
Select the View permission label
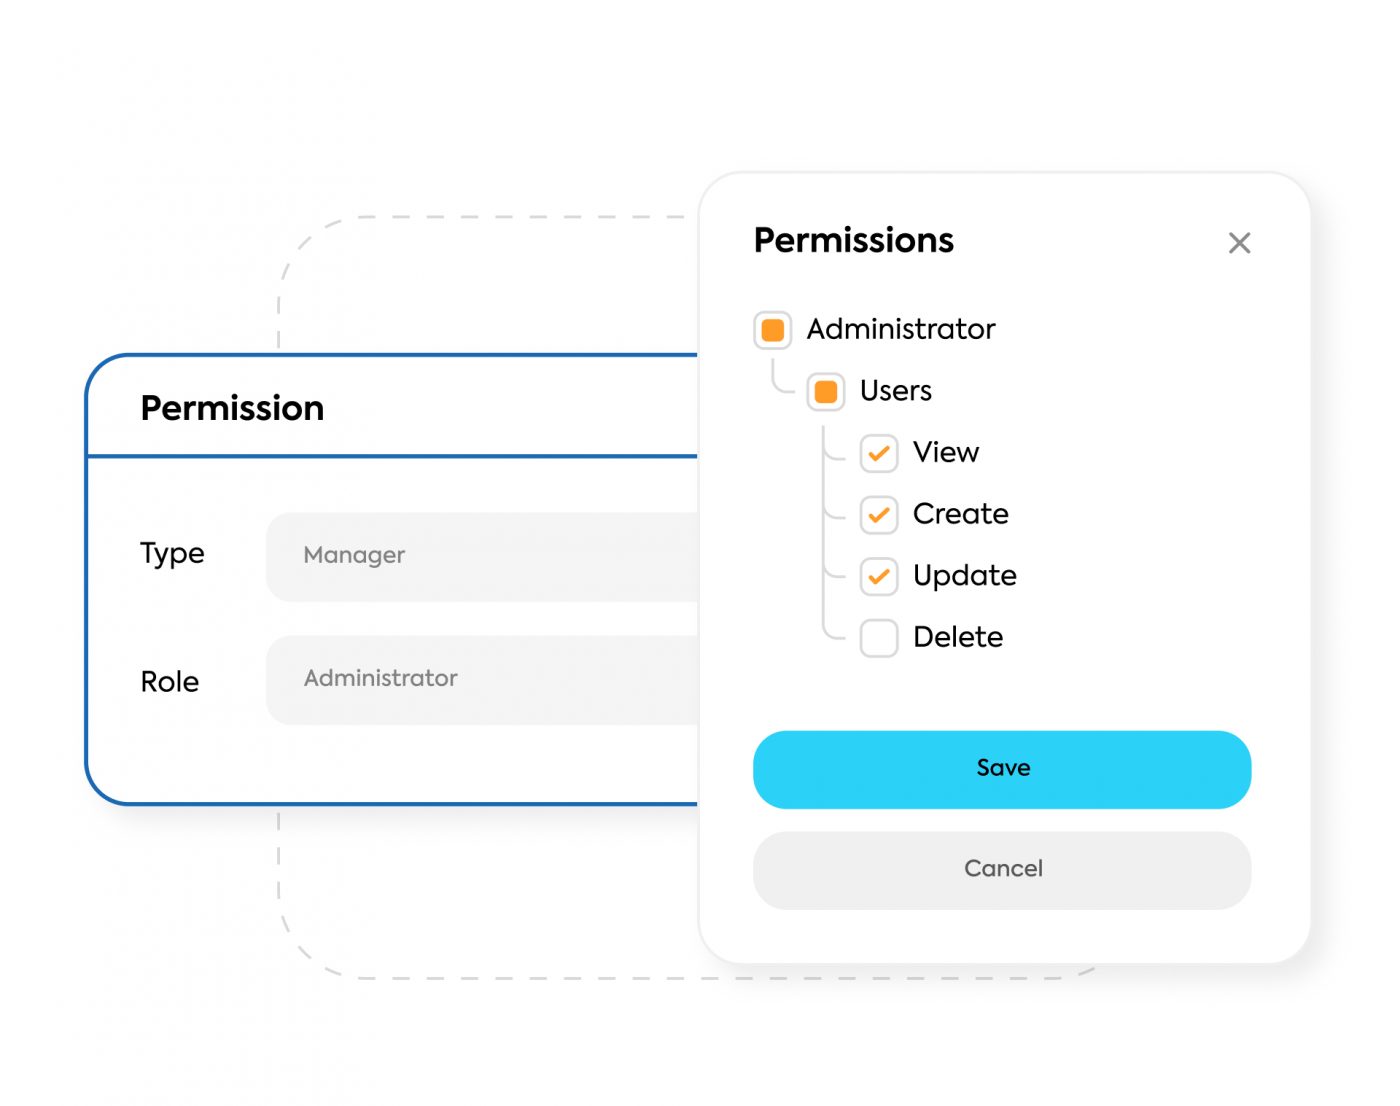(x=946, y=452)
